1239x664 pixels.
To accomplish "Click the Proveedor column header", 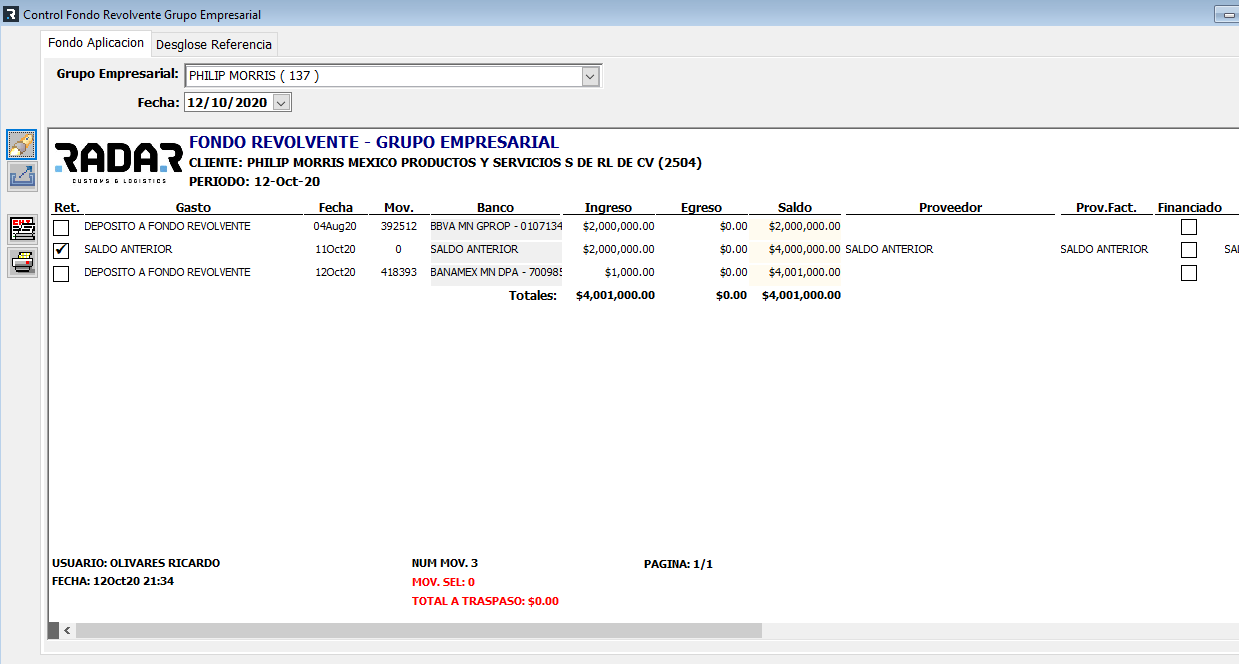I will pos(951,207).
